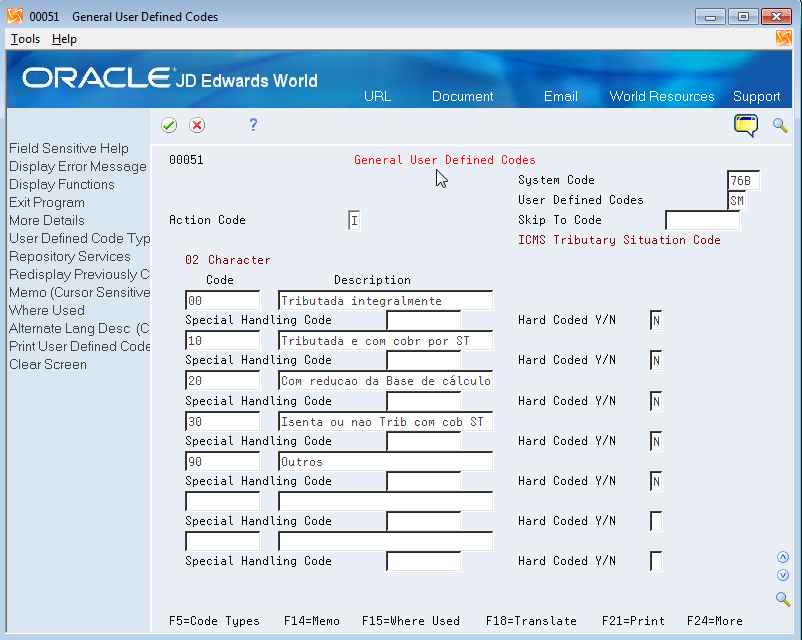The width and height of the screenshot is (802, 640).
Task: Click description Isenta ou nao Trib com cob ST
Action: [386, 422]
